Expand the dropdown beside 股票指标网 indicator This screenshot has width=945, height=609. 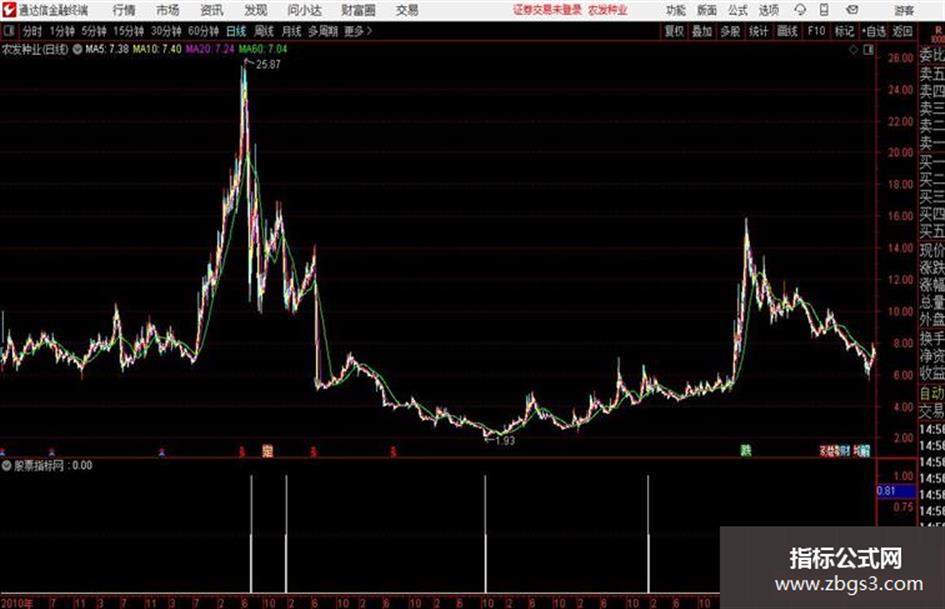pyautogui.click(x=7, y=465)
